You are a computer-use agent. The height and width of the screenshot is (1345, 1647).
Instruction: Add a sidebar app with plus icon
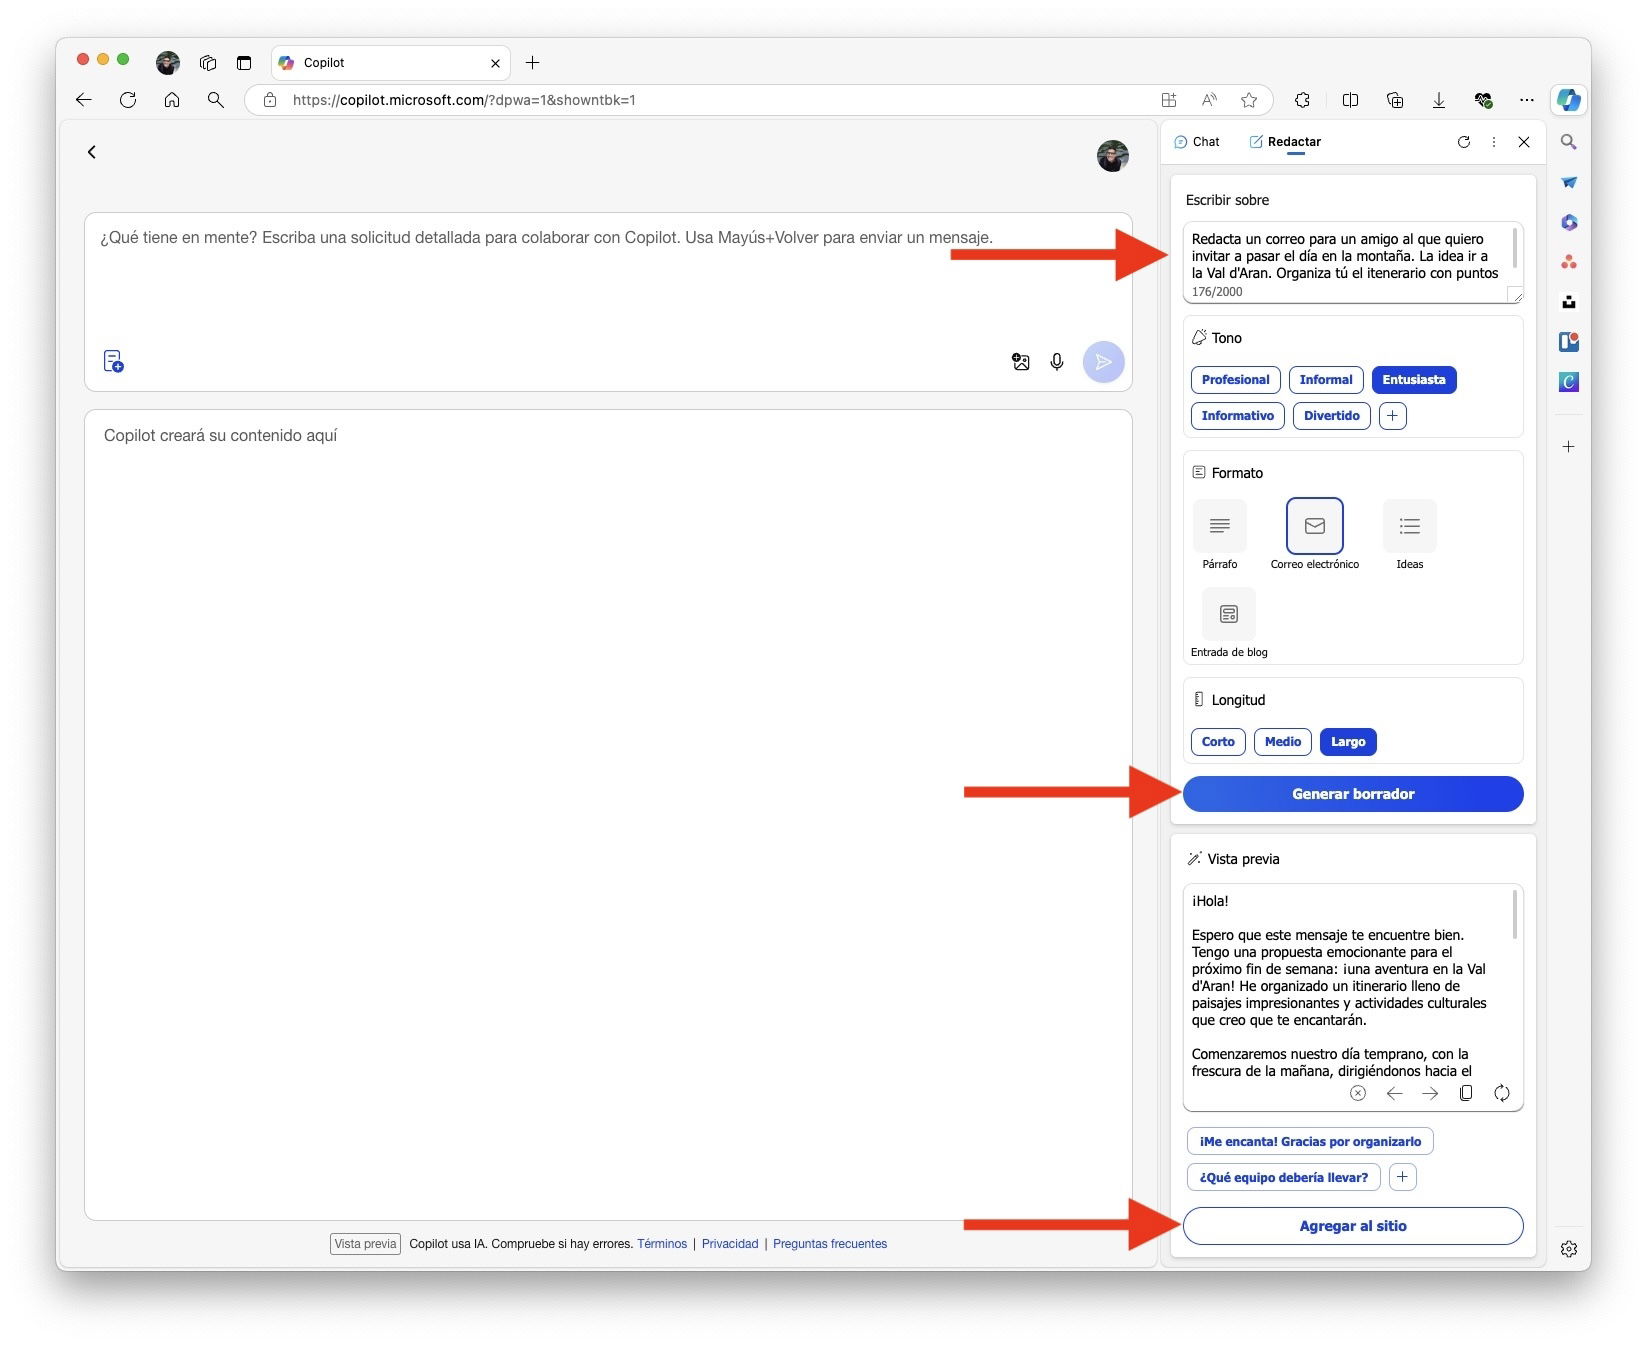1568,447
